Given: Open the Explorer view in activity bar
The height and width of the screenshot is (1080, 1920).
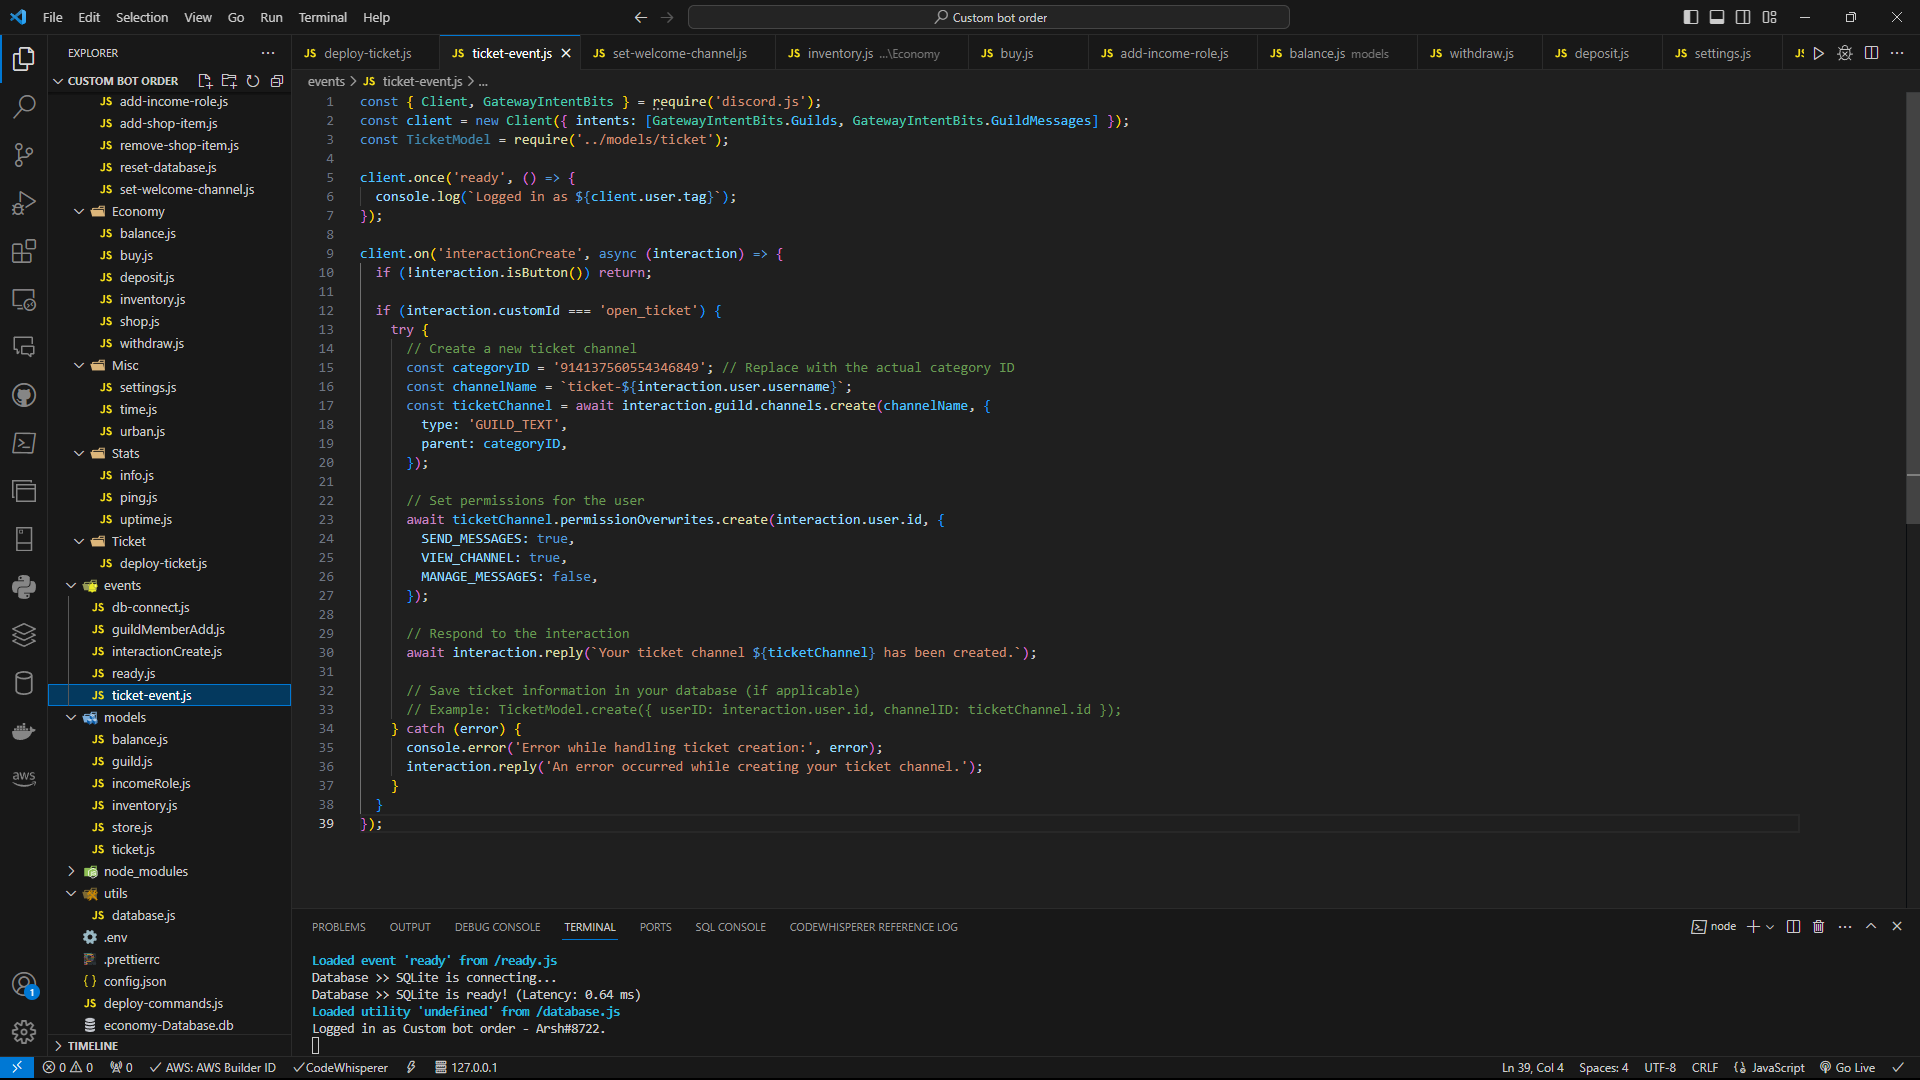Looking at the screenshot, I should coord(24,59).
